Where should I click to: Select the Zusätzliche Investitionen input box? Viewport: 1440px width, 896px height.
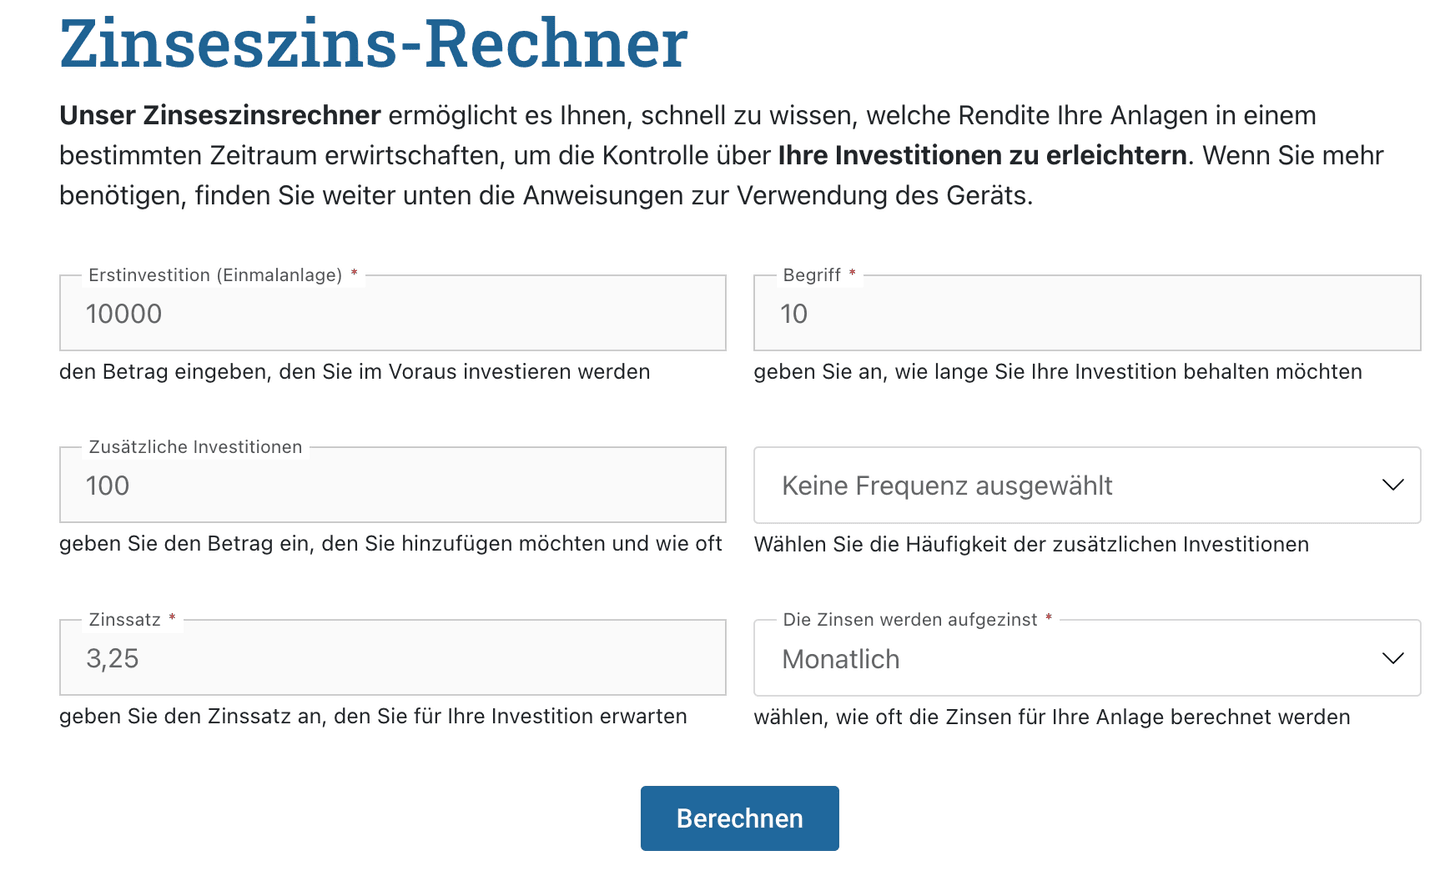[392, 486]
